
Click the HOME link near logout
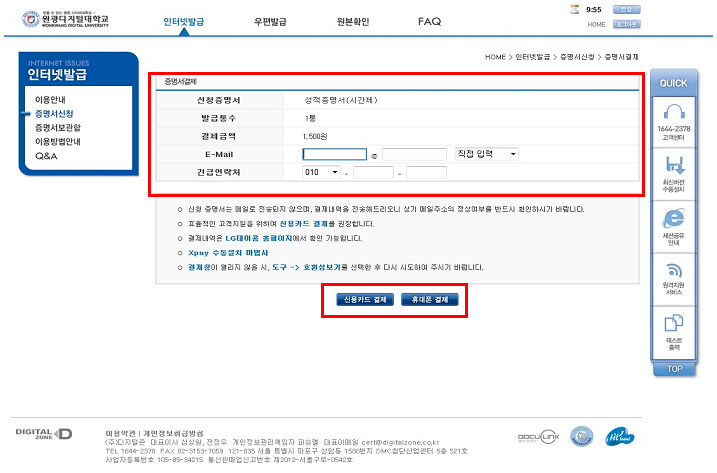pos(596,25)
